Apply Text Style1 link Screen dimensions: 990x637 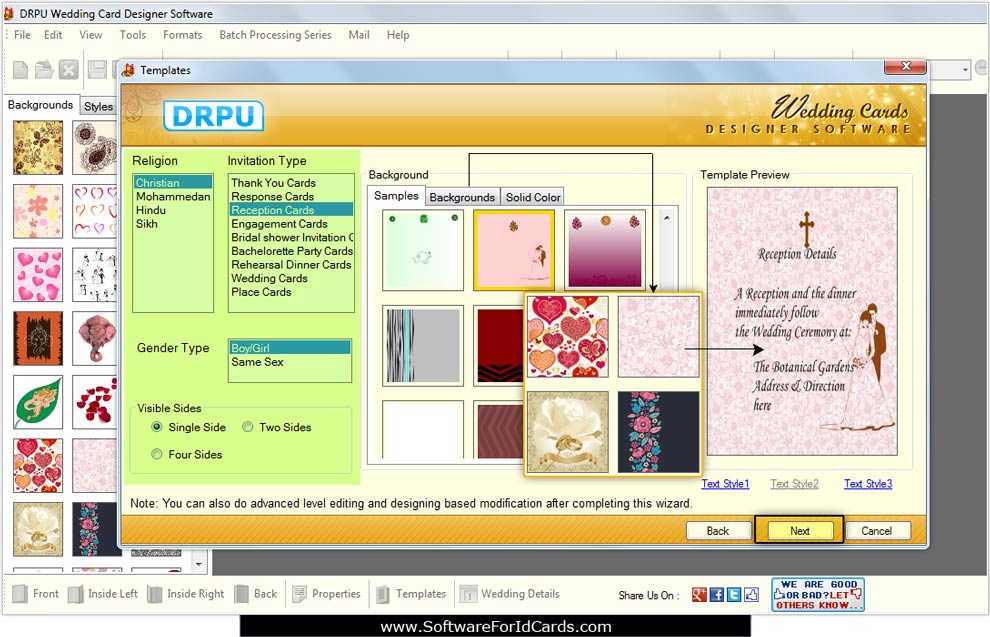[725, 484]
